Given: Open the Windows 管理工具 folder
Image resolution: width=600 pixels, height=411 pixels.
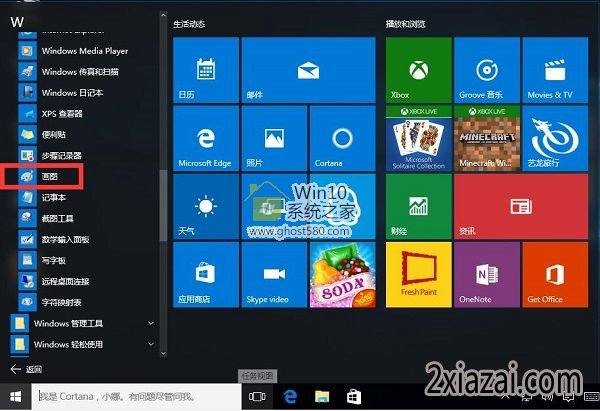Looking at the screenshot, I should point(83,323).
